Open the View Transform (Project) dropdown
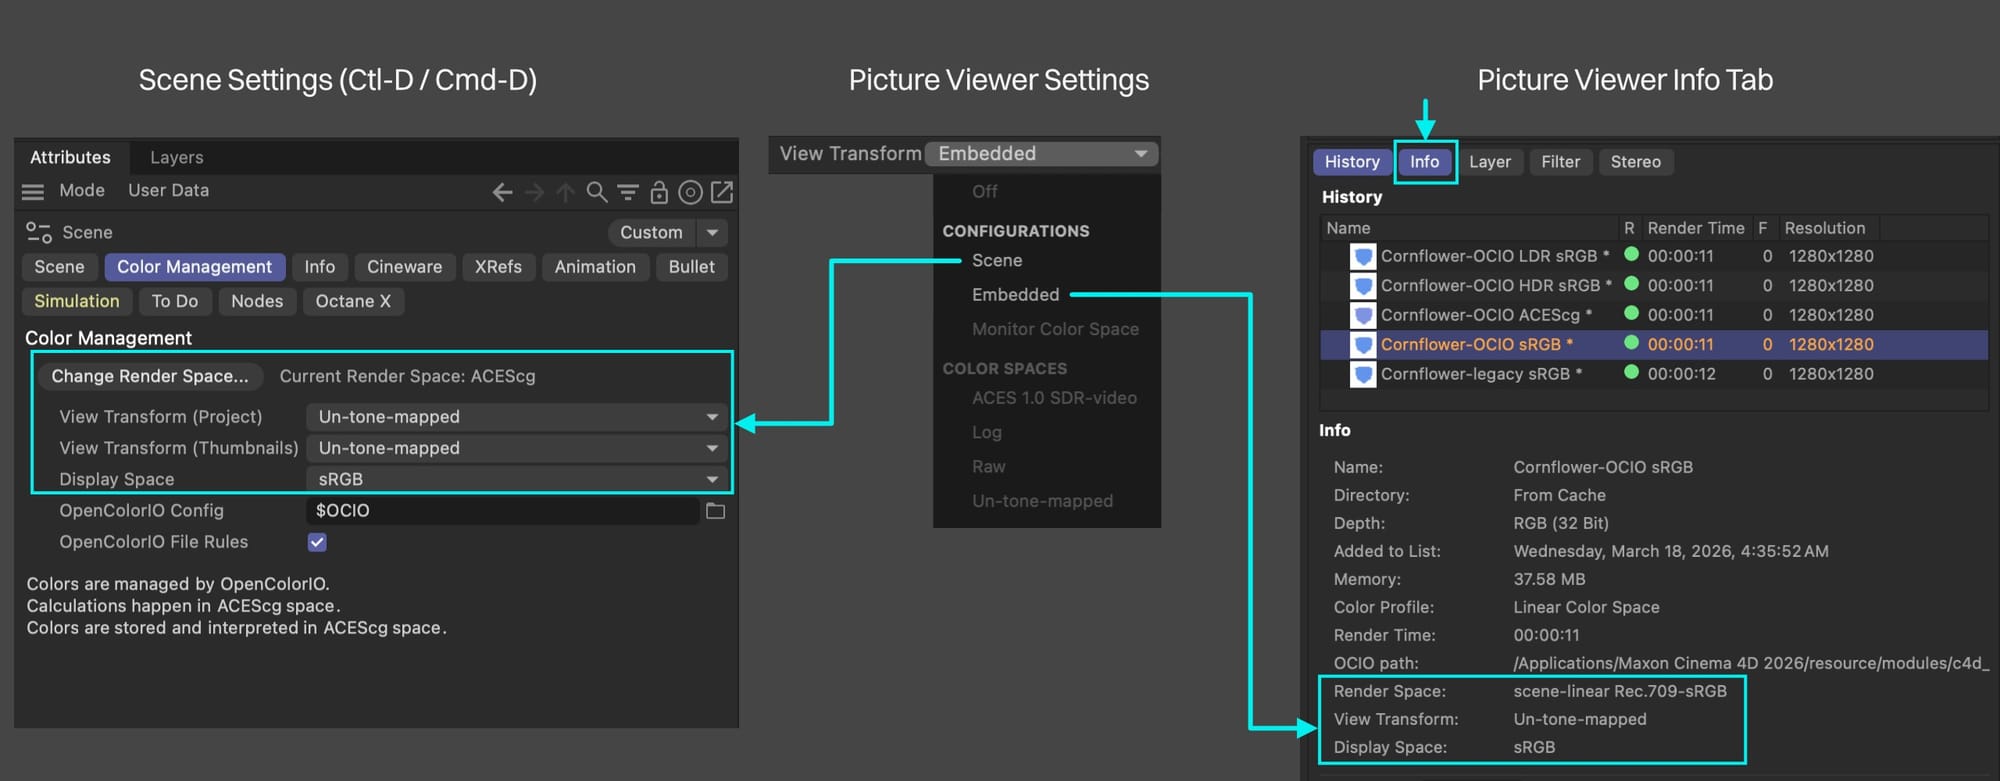The width and height of the screenshot is (2000, 781). (517, 417)
